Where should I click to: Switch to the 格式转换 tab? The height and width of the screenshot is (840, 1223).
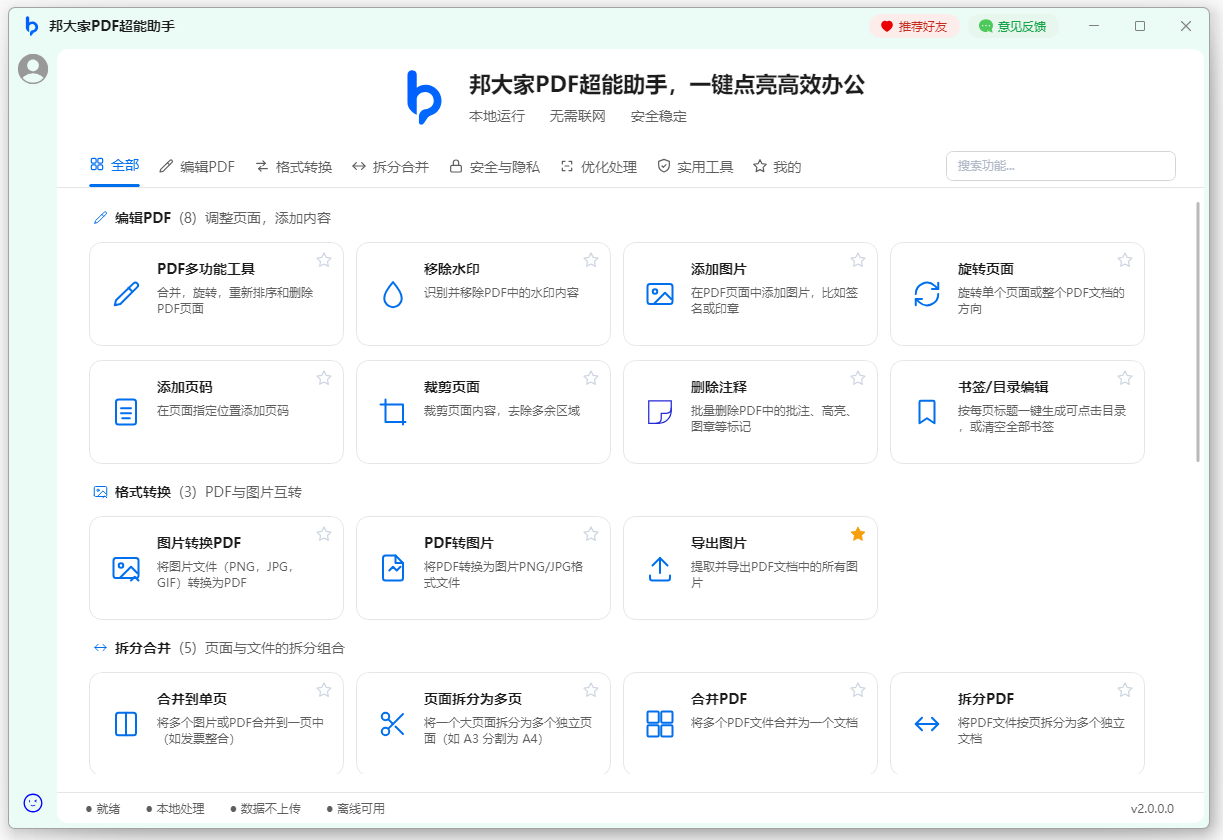pos(293,167)
